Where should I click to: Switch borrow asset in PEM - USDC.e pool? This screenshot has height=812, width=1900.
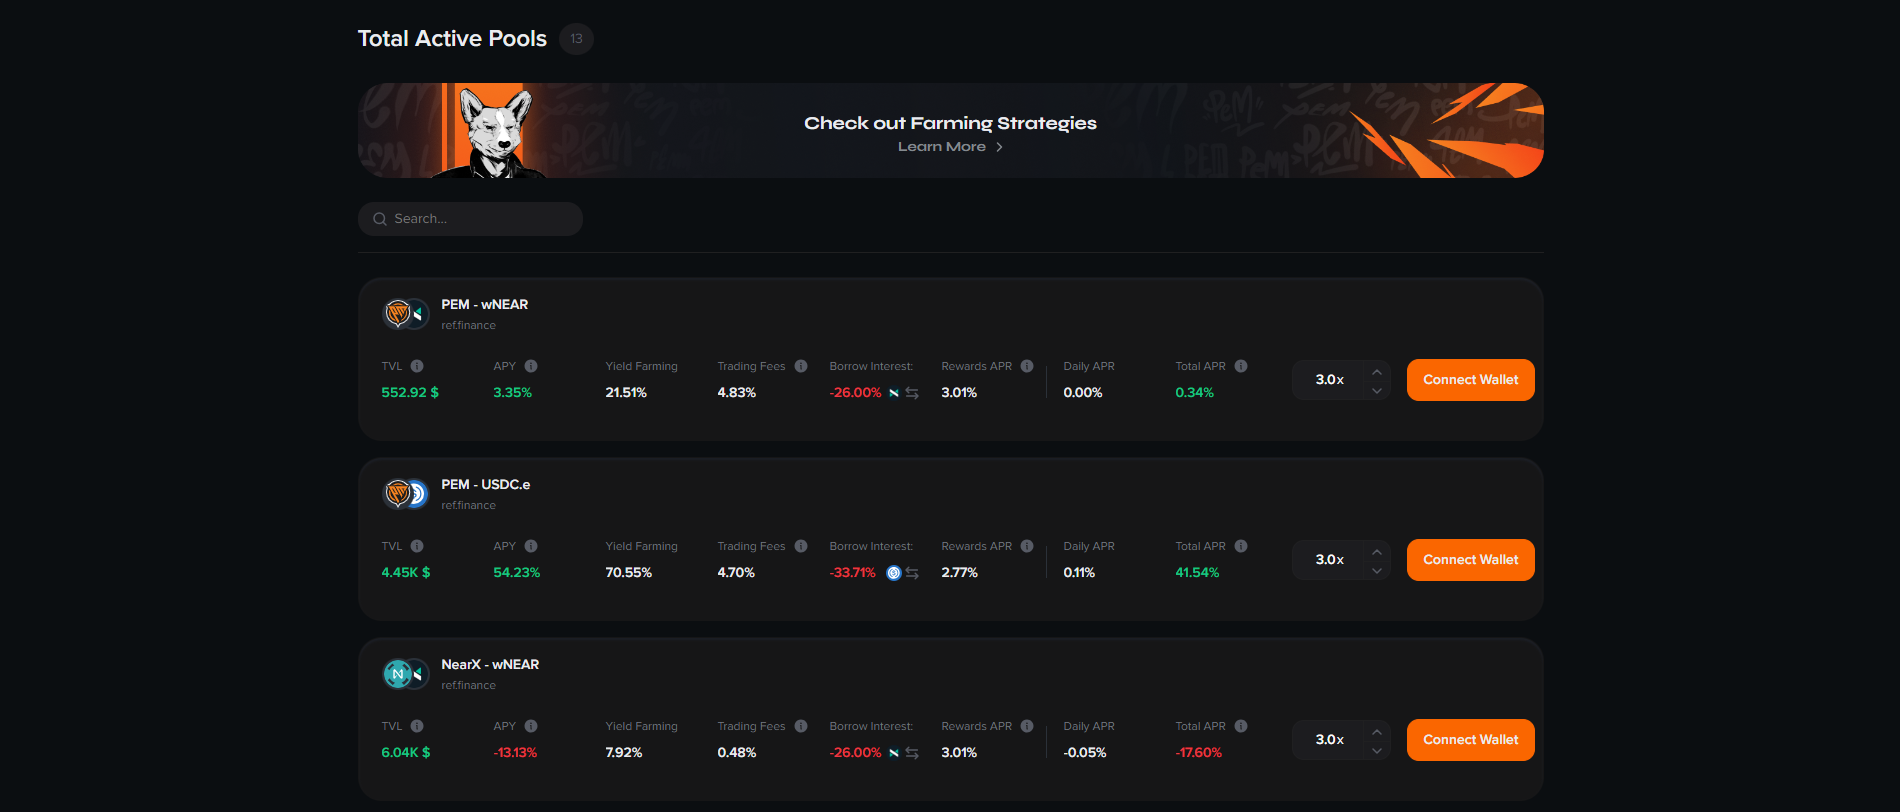pos(912,573)
